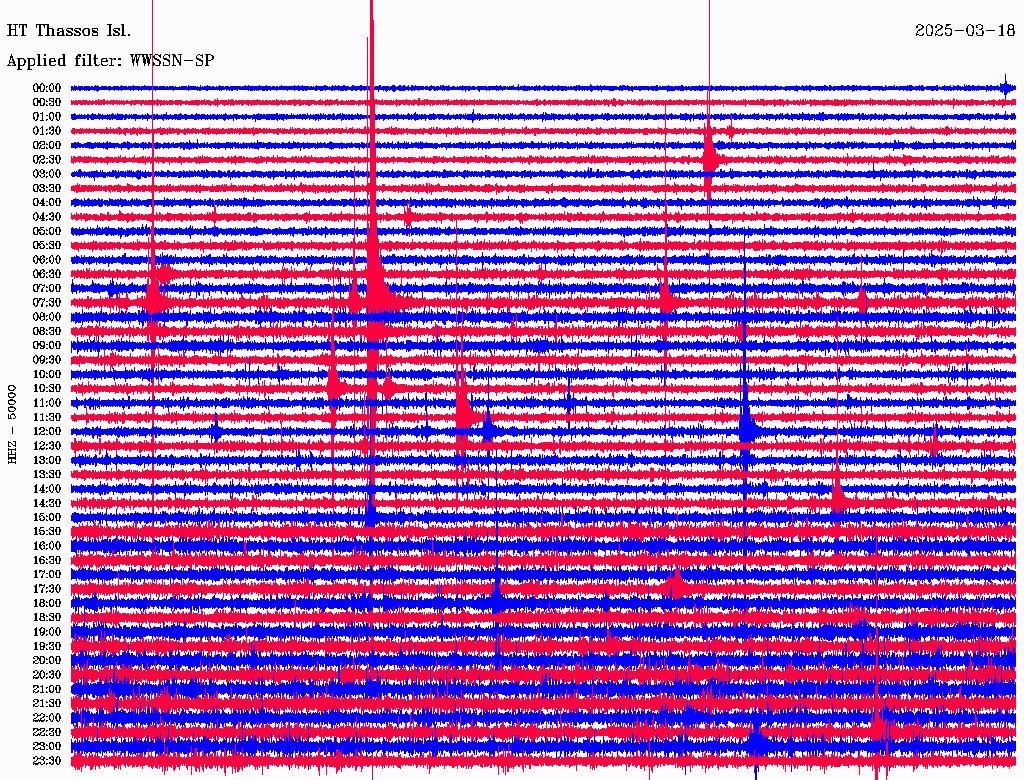This screenshot has width=1024, height=780.
Task: Select the 04:00 time row label
Action: coord(47,203)
